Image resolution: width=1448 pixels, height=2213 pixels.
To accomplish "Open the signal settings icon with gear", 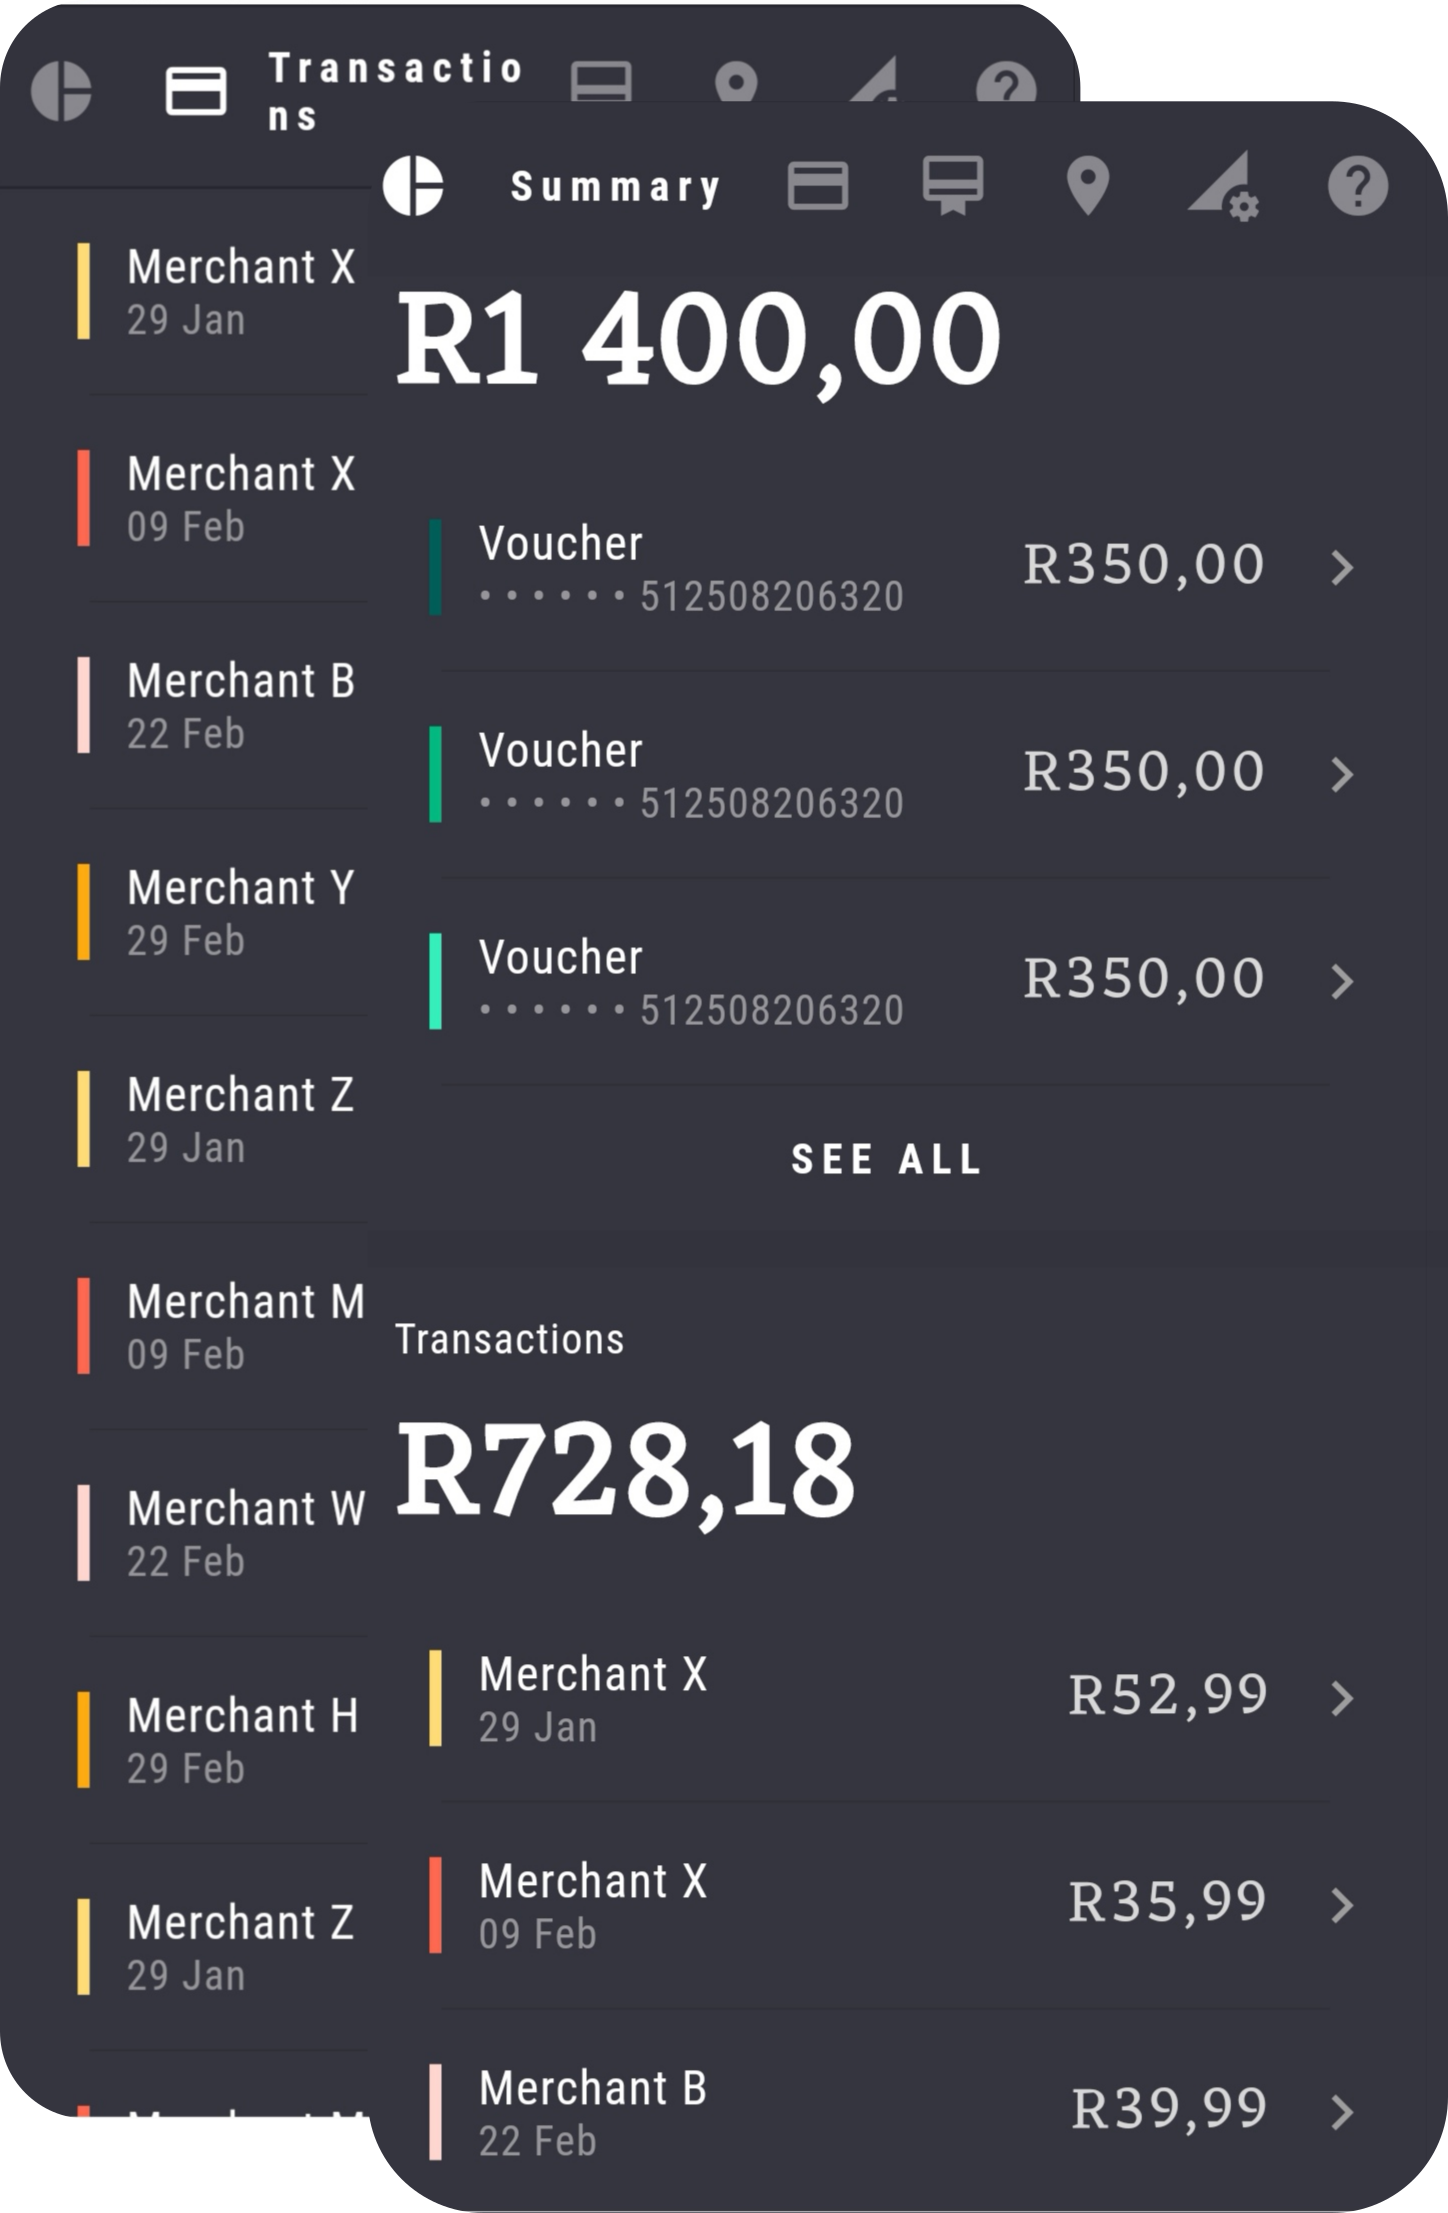I will pyautogui.click(x=1223, y=186).
